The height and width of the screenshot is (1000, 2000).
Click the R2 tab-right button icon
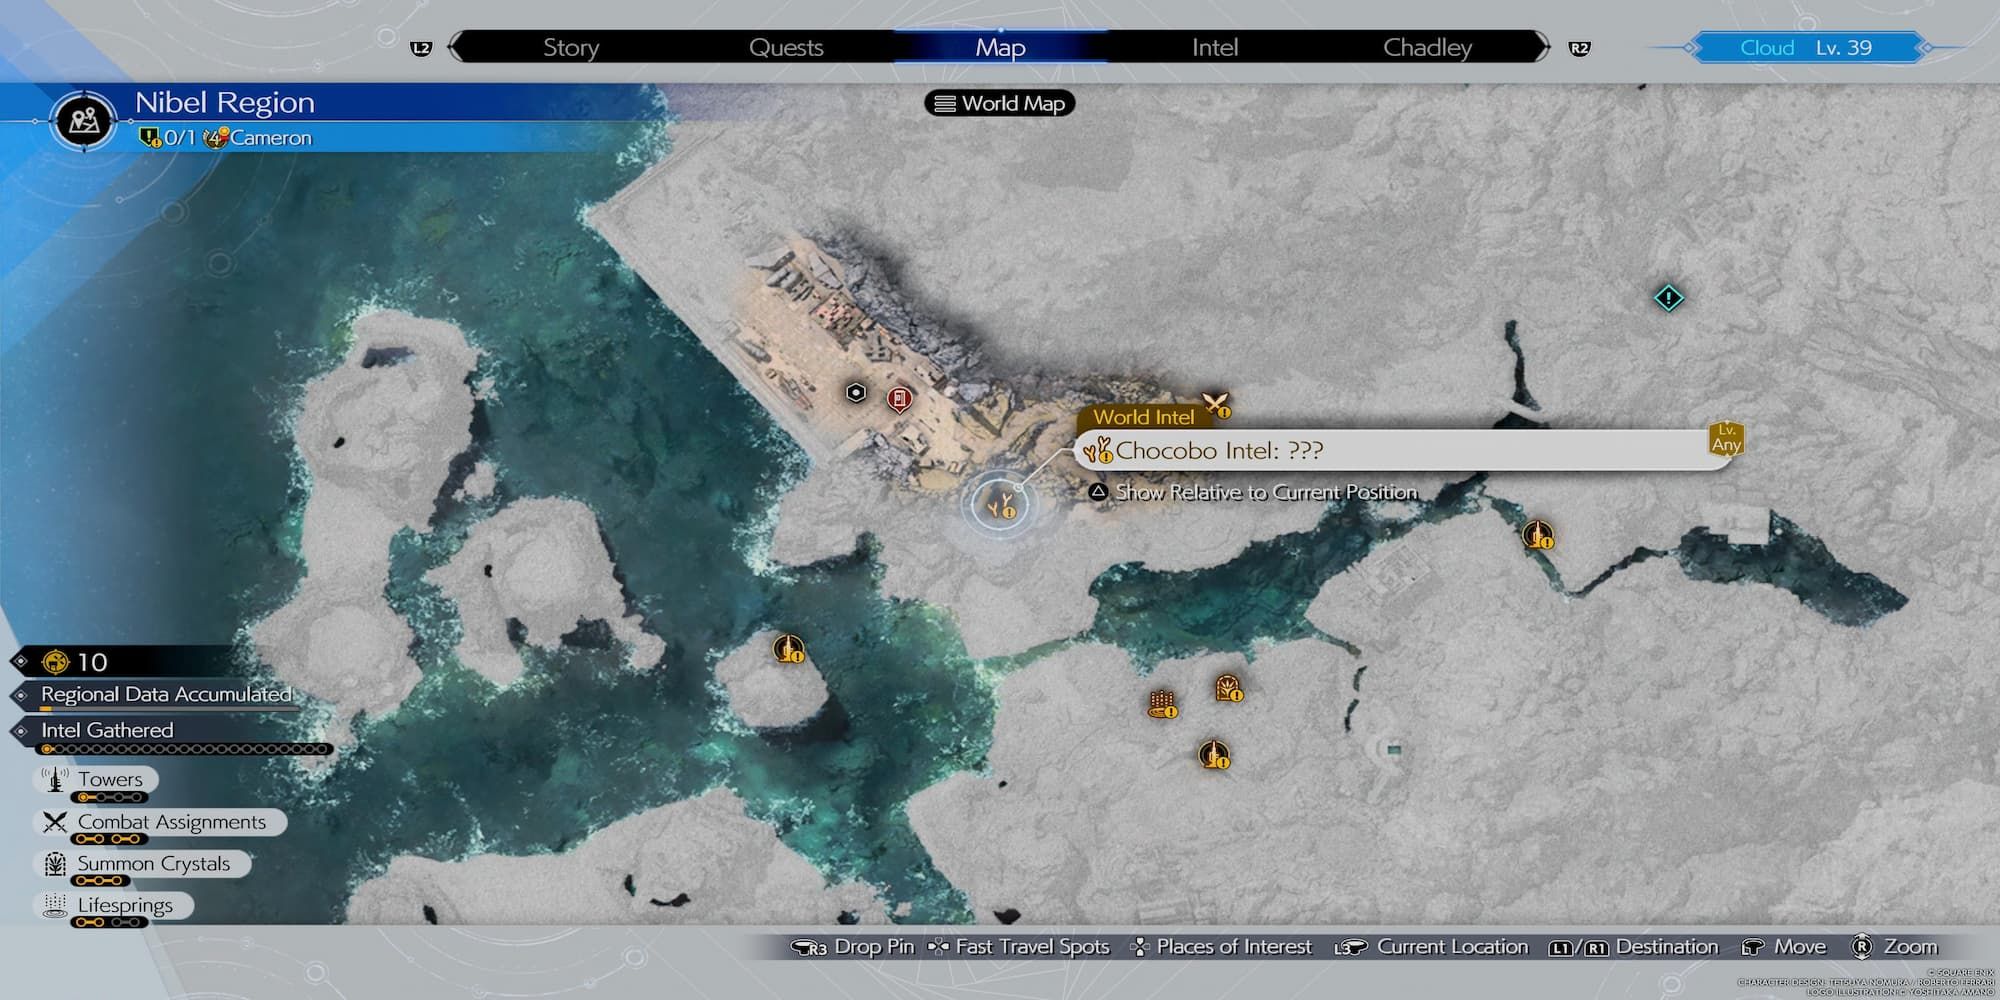pyautogui.click(x=1579, y=48)
